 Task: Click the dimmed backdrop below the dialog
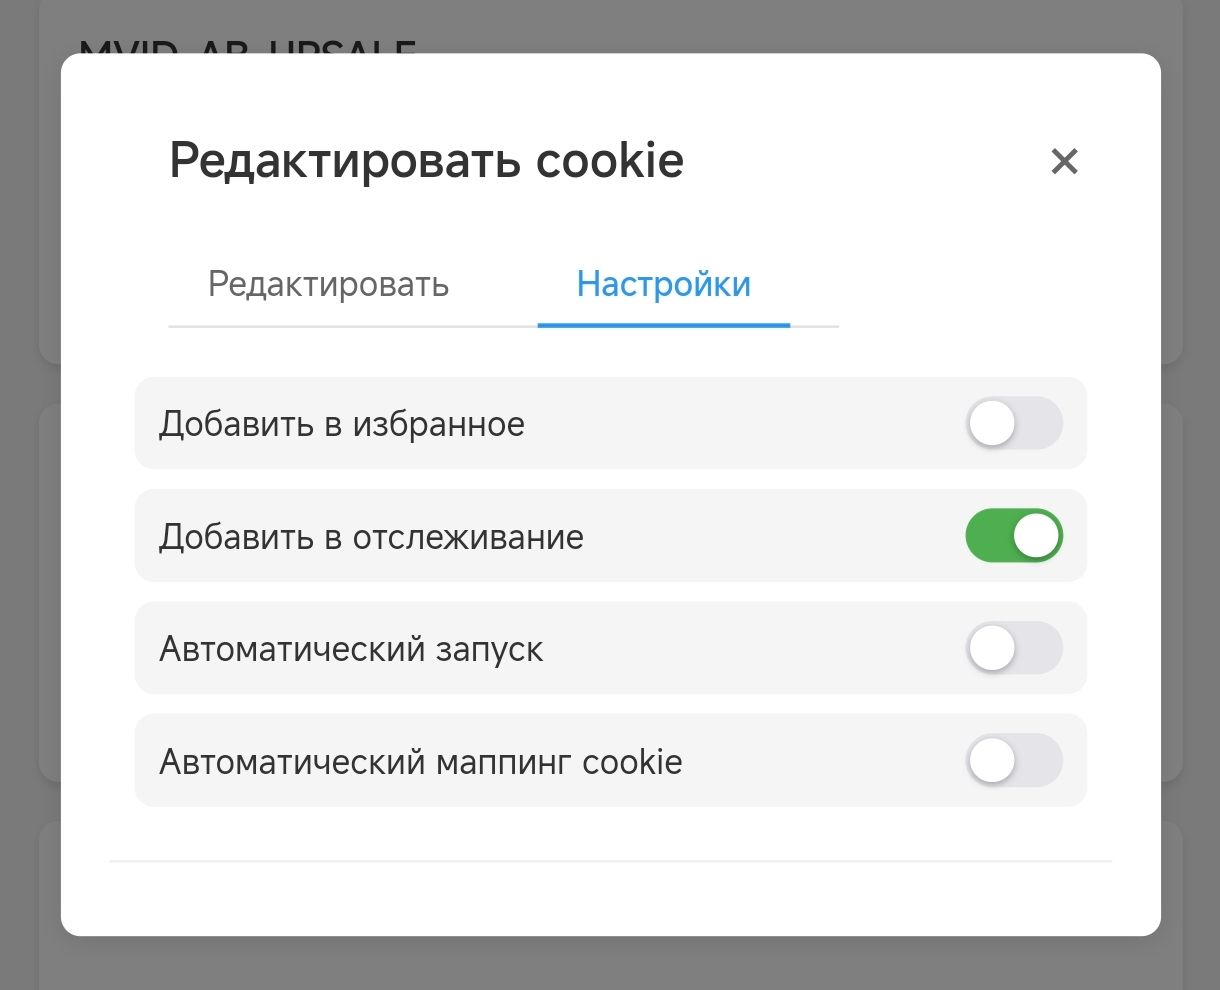tap(610, 963)
